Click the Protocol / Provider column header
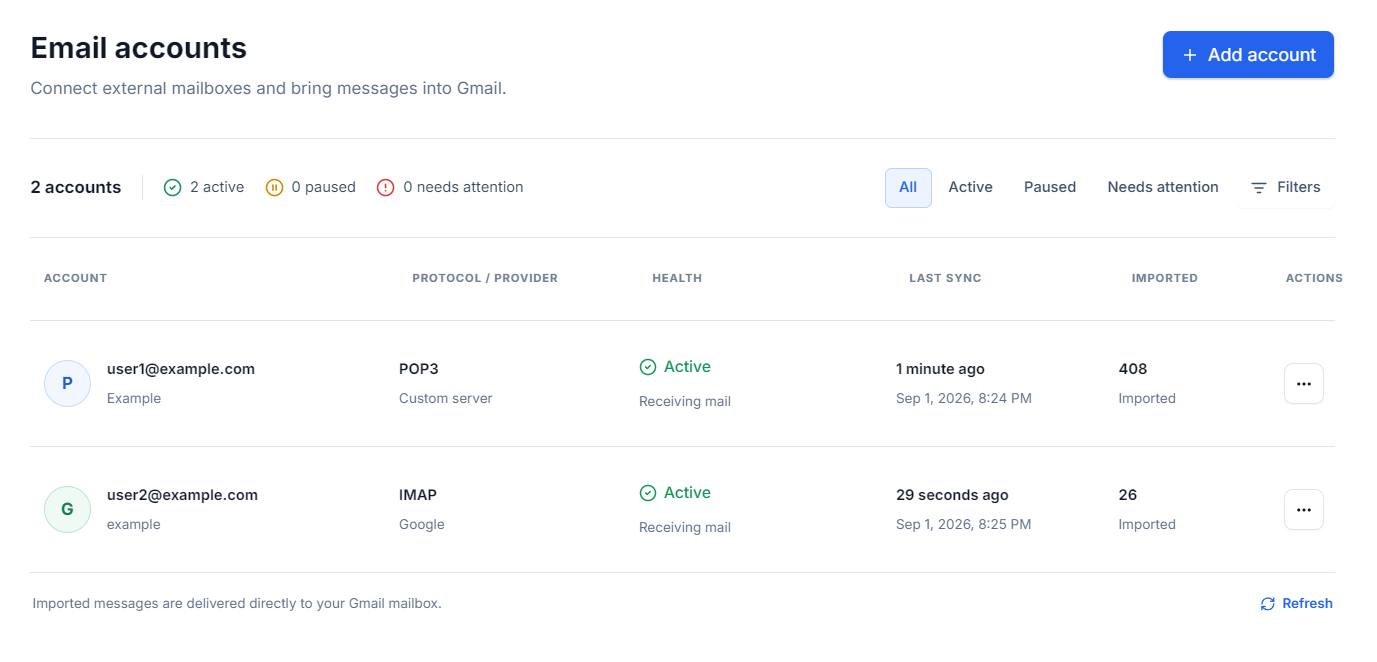 pos(485,278)
